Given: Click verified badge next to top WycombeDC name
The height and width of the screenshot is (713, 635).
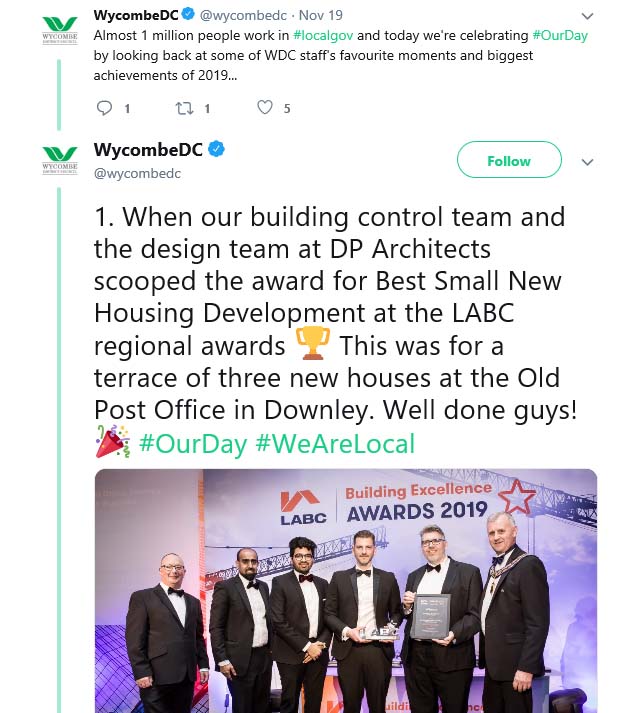Looking at the screenshot, I should [188, 15].
